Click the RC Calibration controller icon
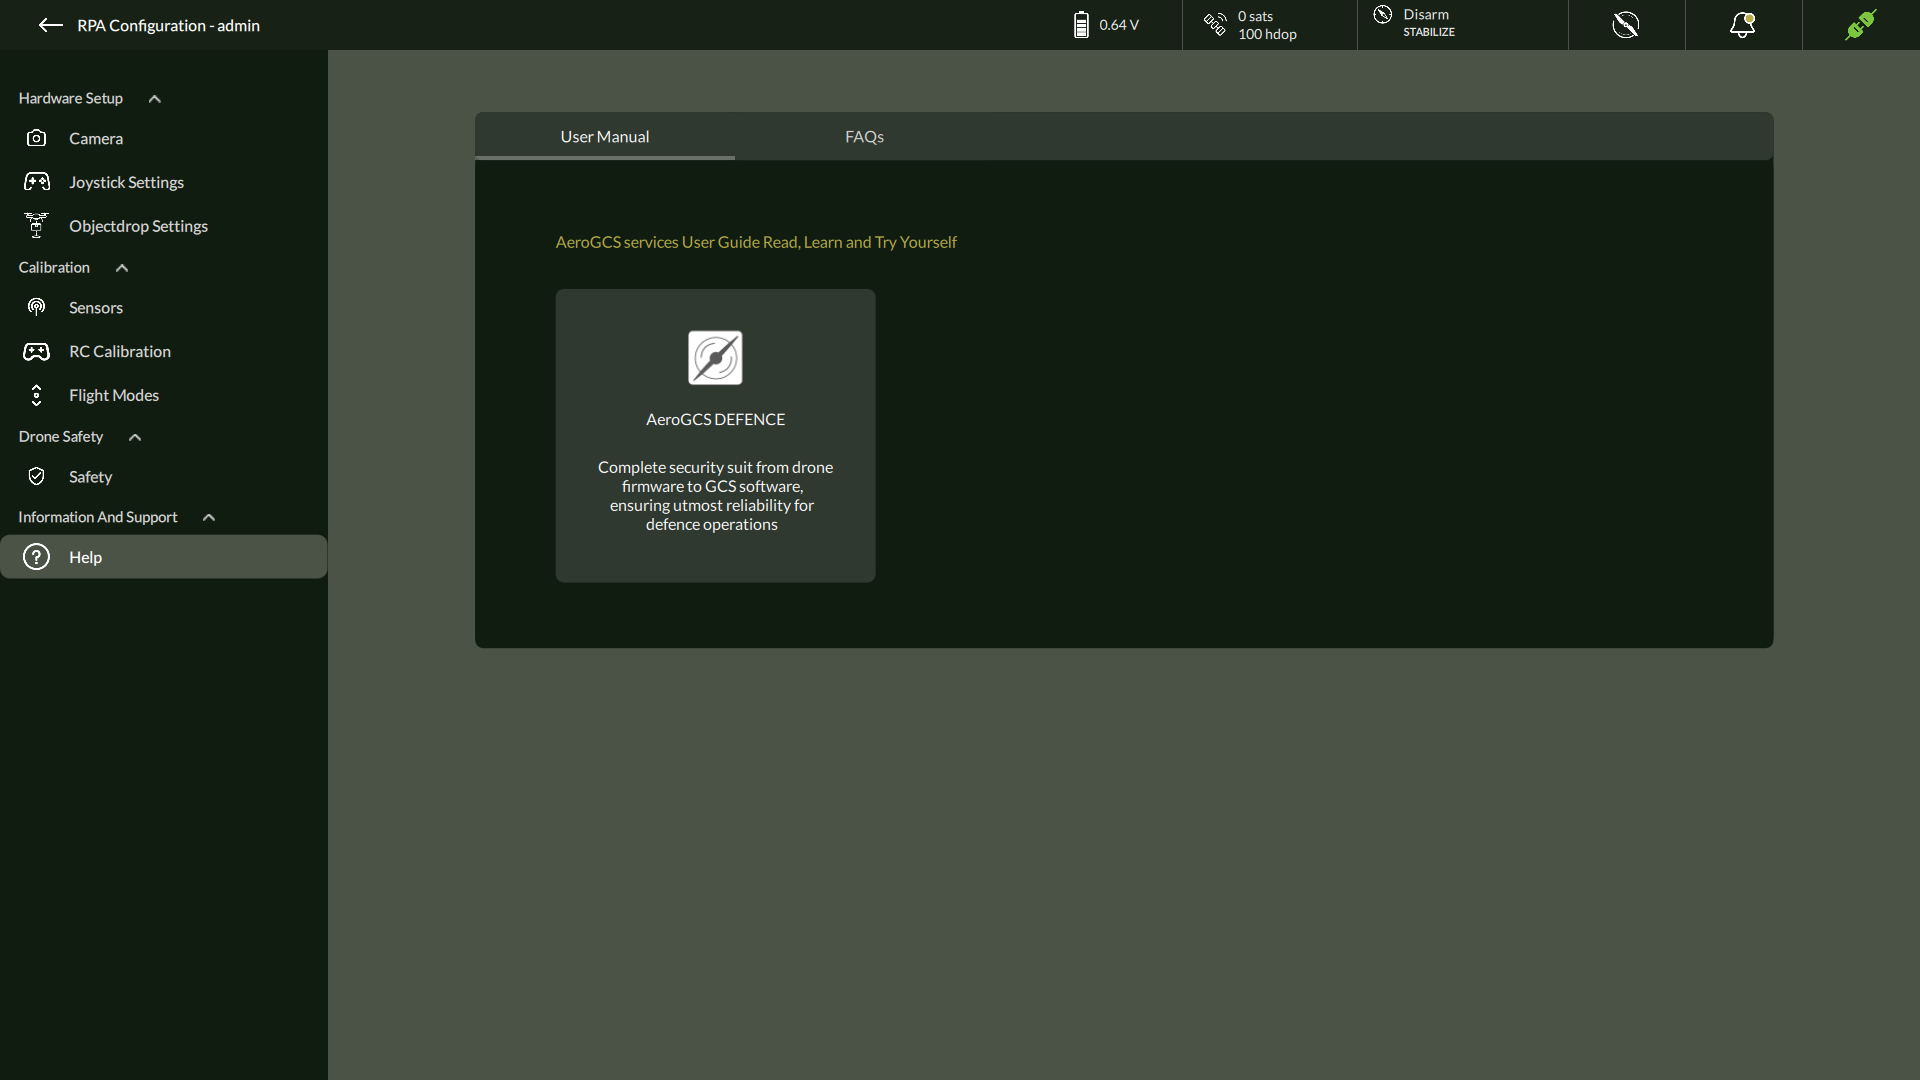This screenshot has height=1080, width=1920. coord(37,352)
